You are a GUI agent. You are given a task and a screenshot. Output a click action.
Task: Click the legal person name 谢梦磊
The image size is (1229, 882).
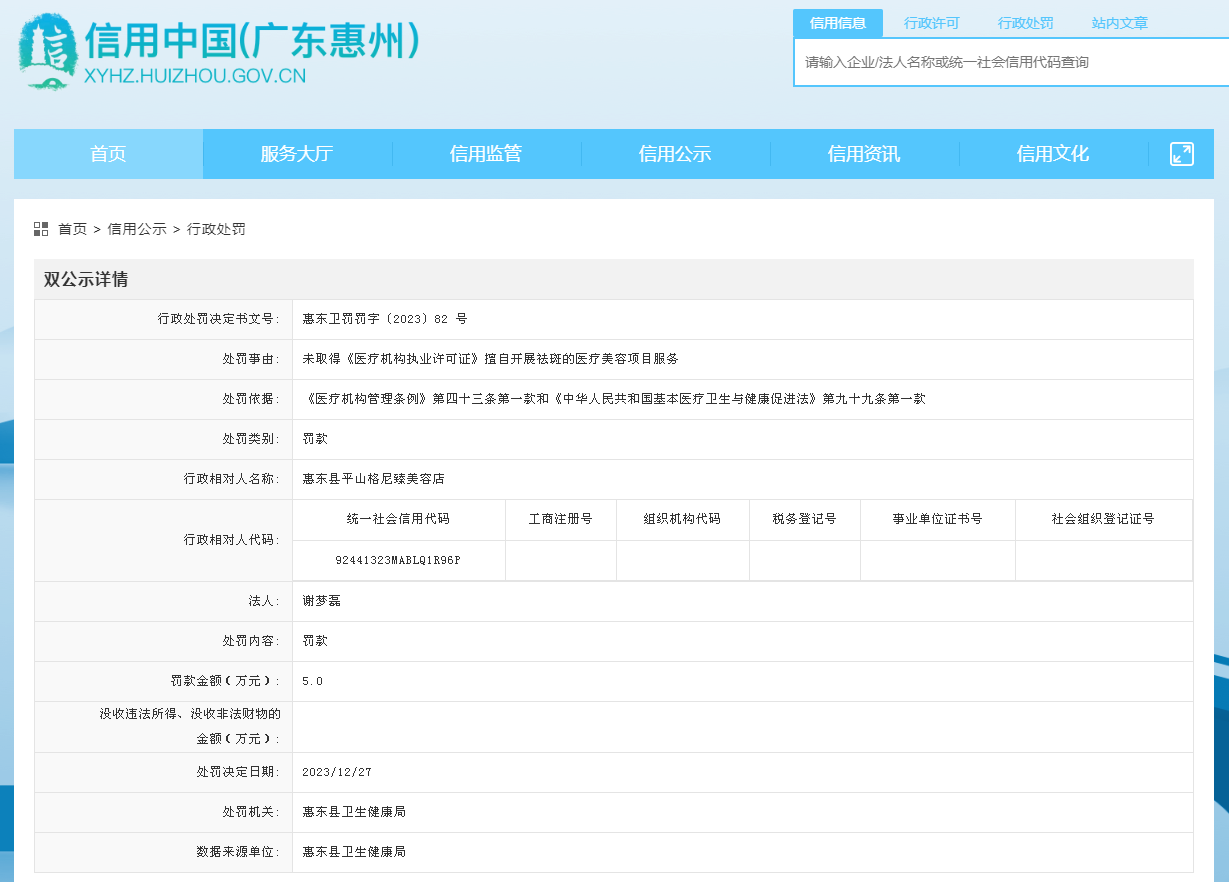coord(322,601)
